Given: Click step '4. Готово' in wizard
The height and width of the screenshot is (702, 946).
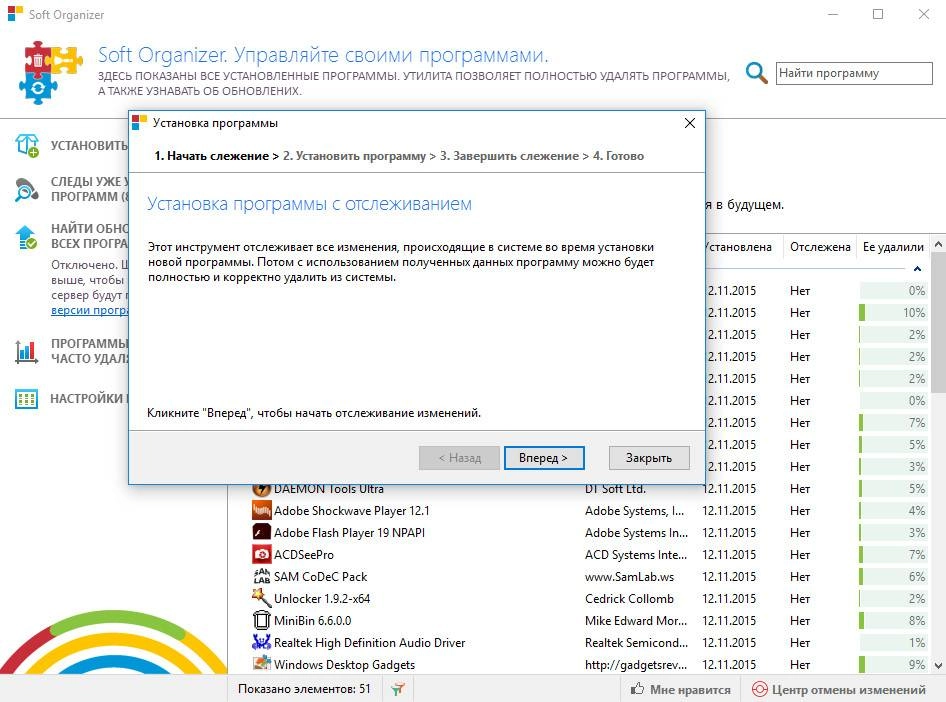Looking at the screenshot, I should point(618,156).
